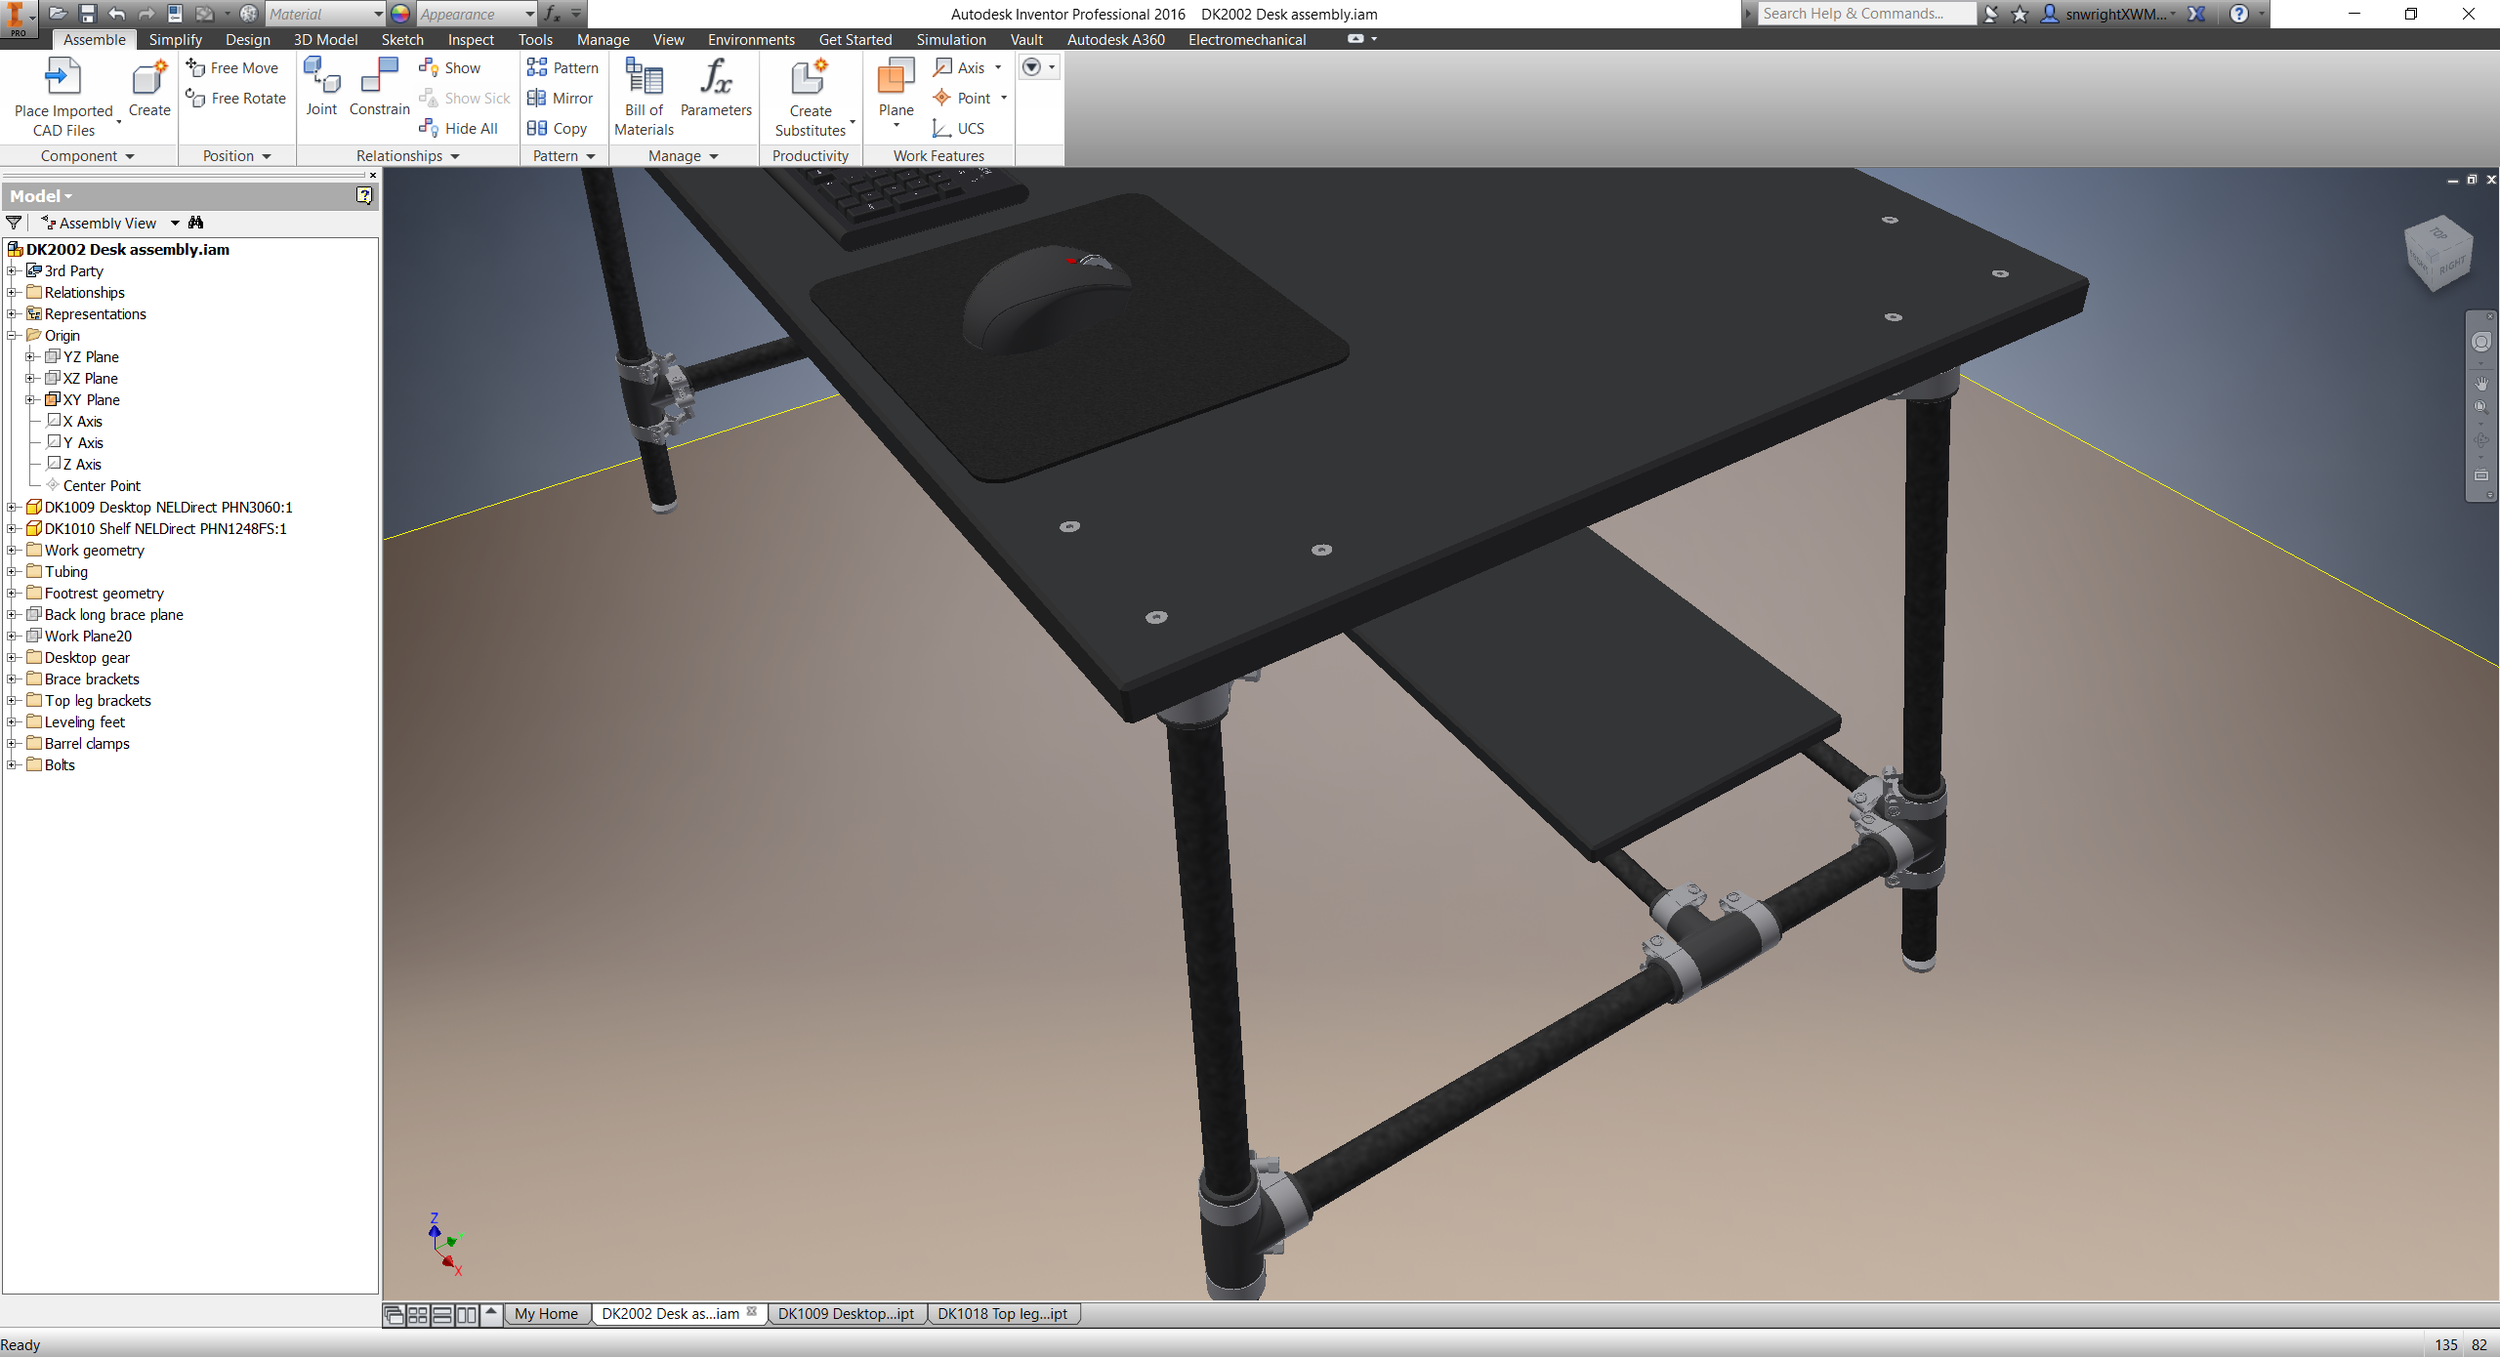Screen dimensions: 2500x1357
Task: Click the Pan hand tool on nav bar
Action: click(2481, 383)
